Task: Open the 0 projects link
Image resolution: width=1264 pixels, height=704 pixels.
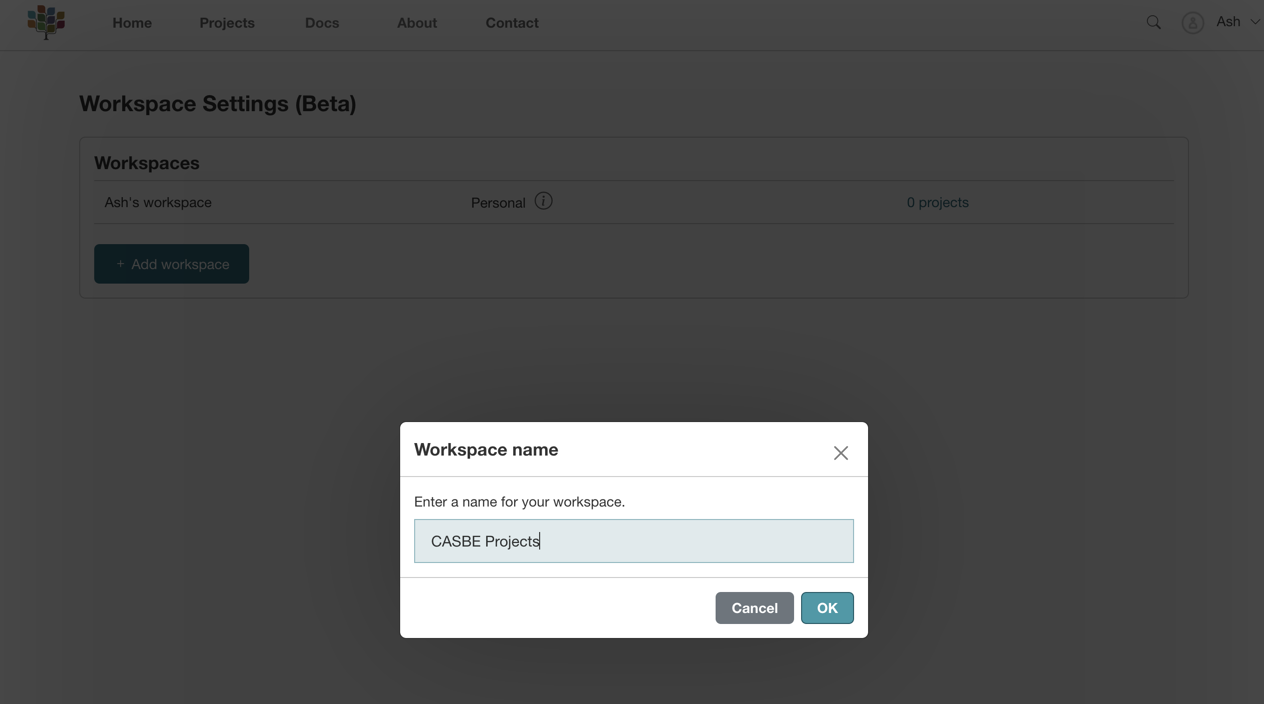Action: click(937, 202)
